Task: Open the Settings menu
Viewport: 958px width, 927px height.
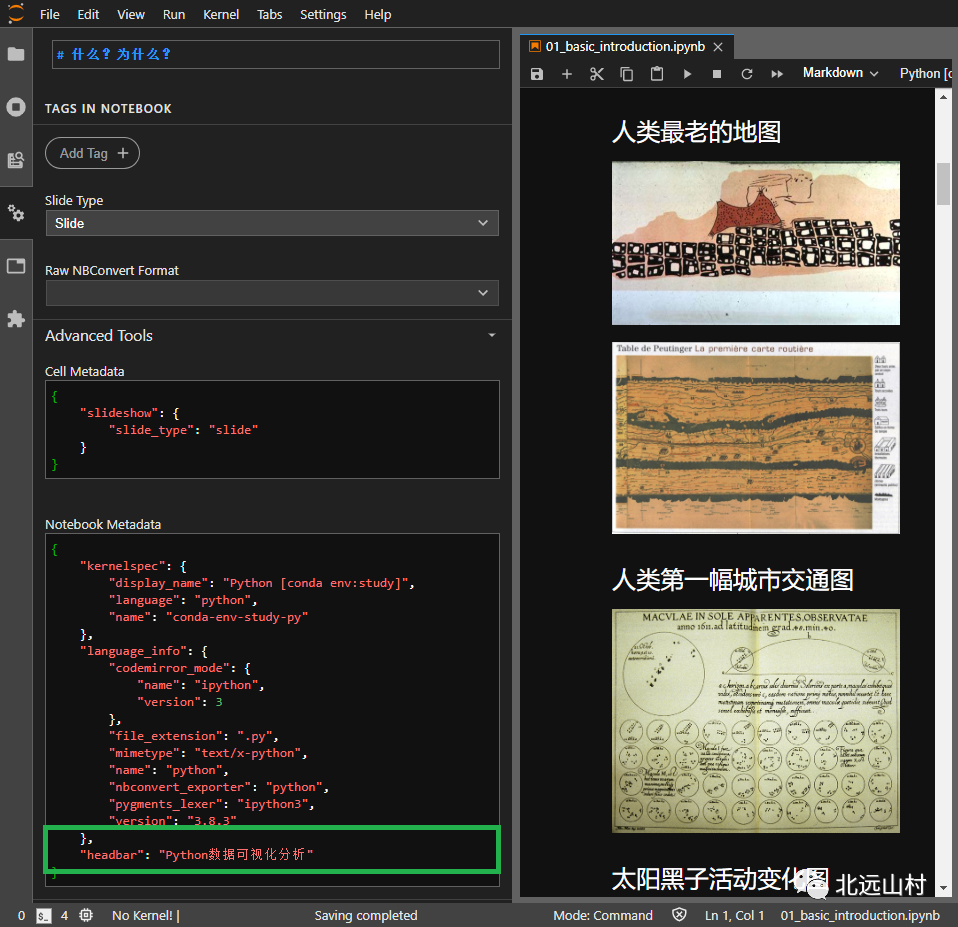Action: pyautogui.click(x=323, y=14)
